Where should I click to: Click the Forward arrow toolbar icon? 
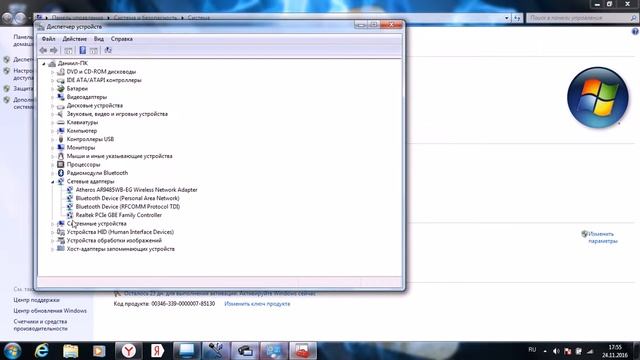pyautogui.click(x=53, y=50)
